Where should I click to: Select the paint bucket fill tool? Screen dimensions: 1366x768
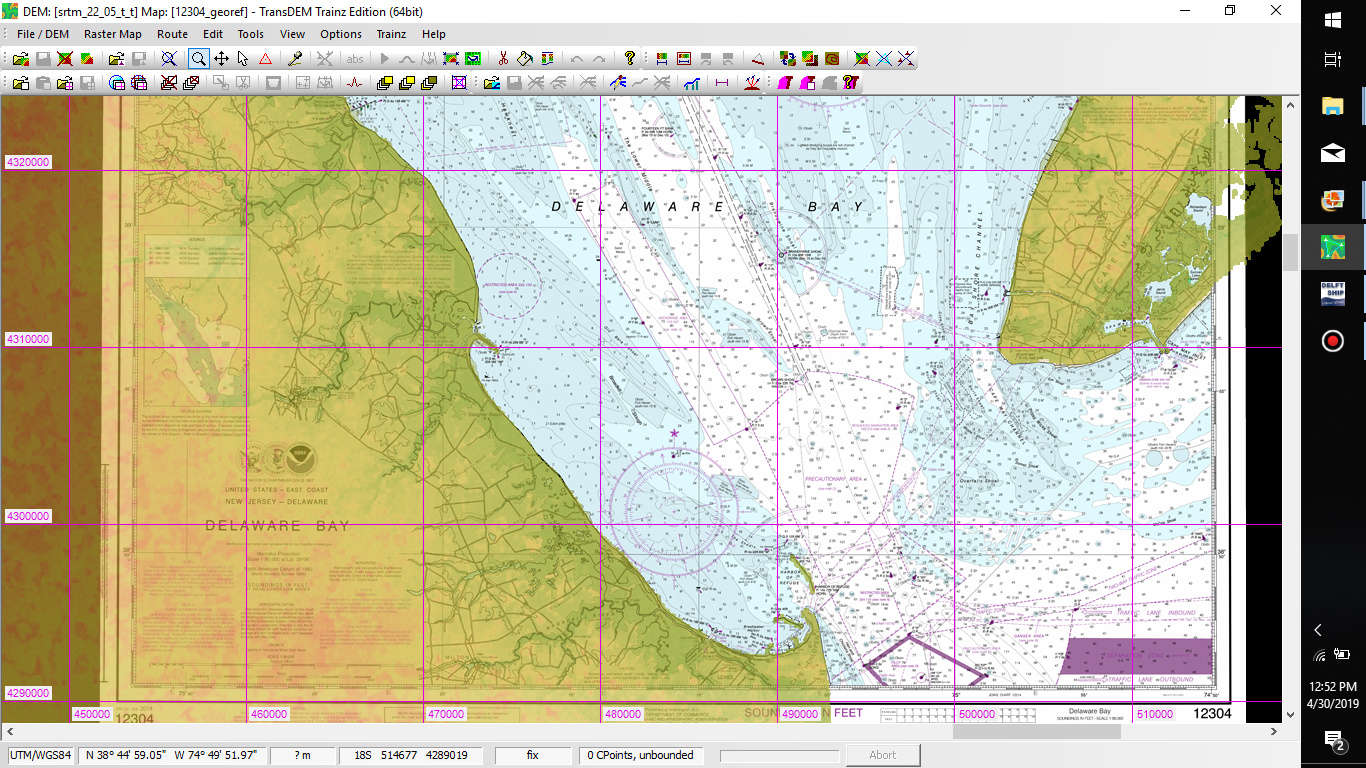pos(525,59)
